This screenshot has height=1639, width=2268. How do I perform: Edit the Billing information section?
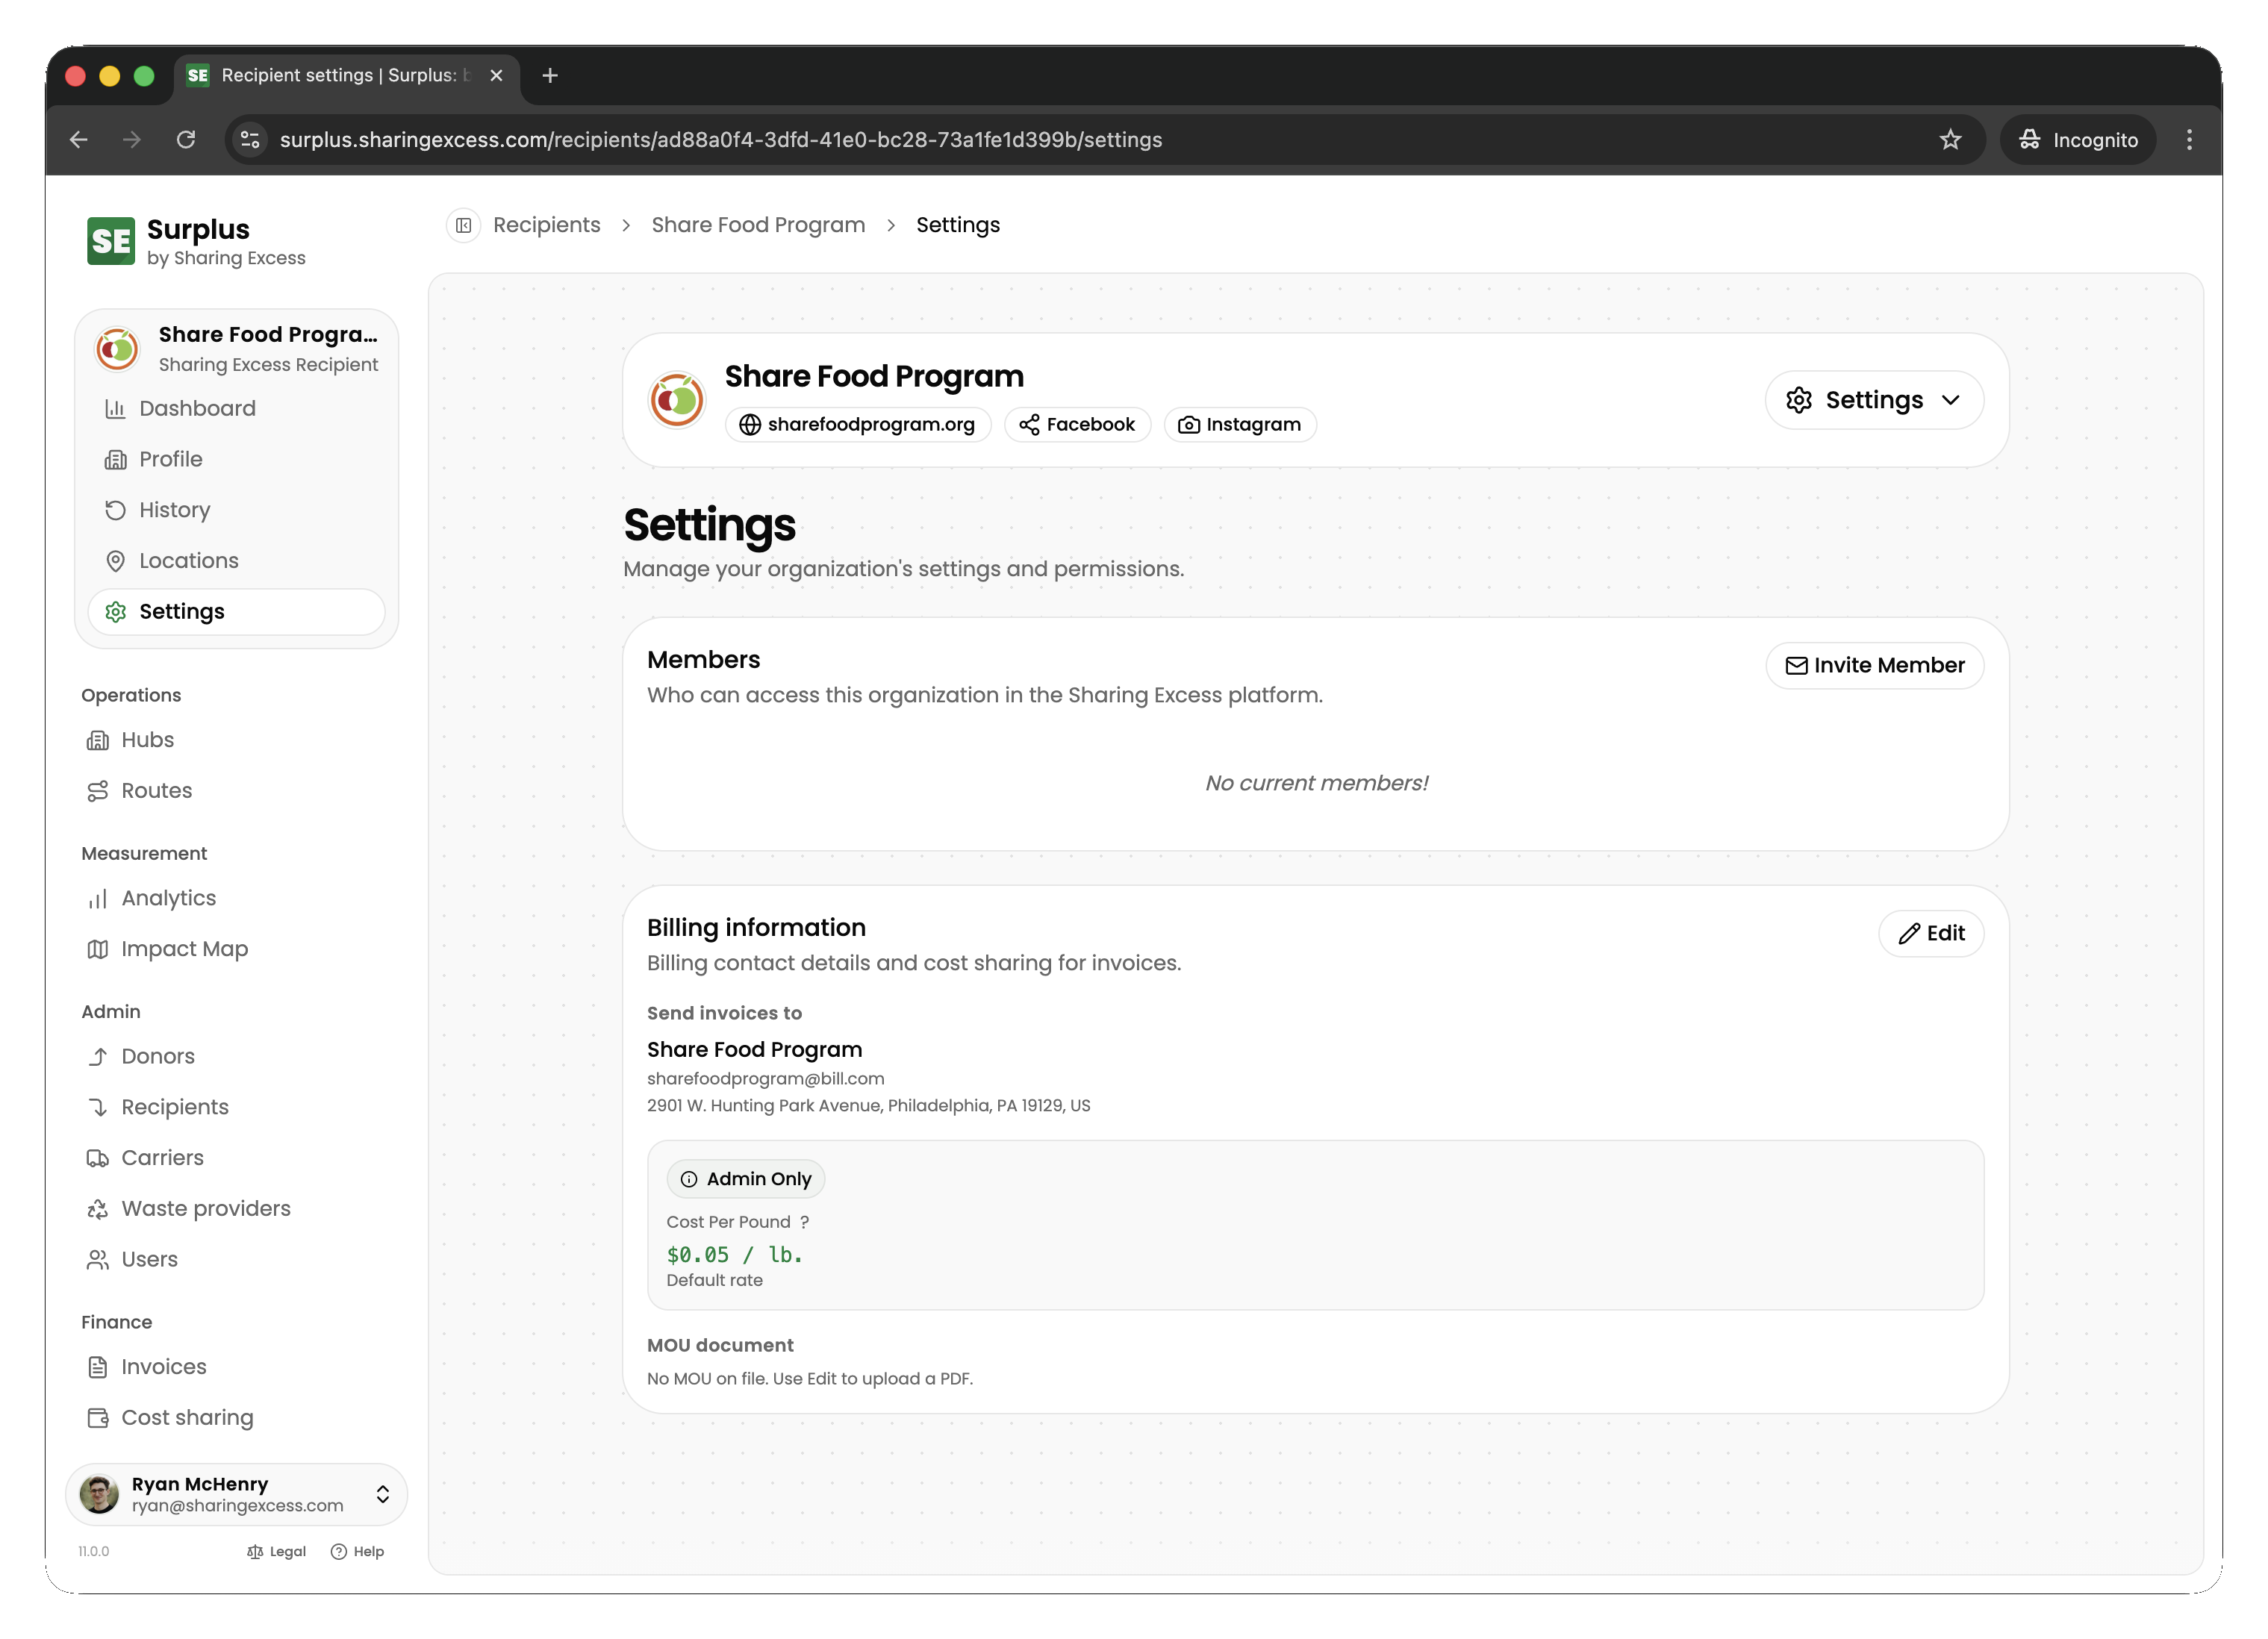pyautogui.click(x=1931, y=933)
